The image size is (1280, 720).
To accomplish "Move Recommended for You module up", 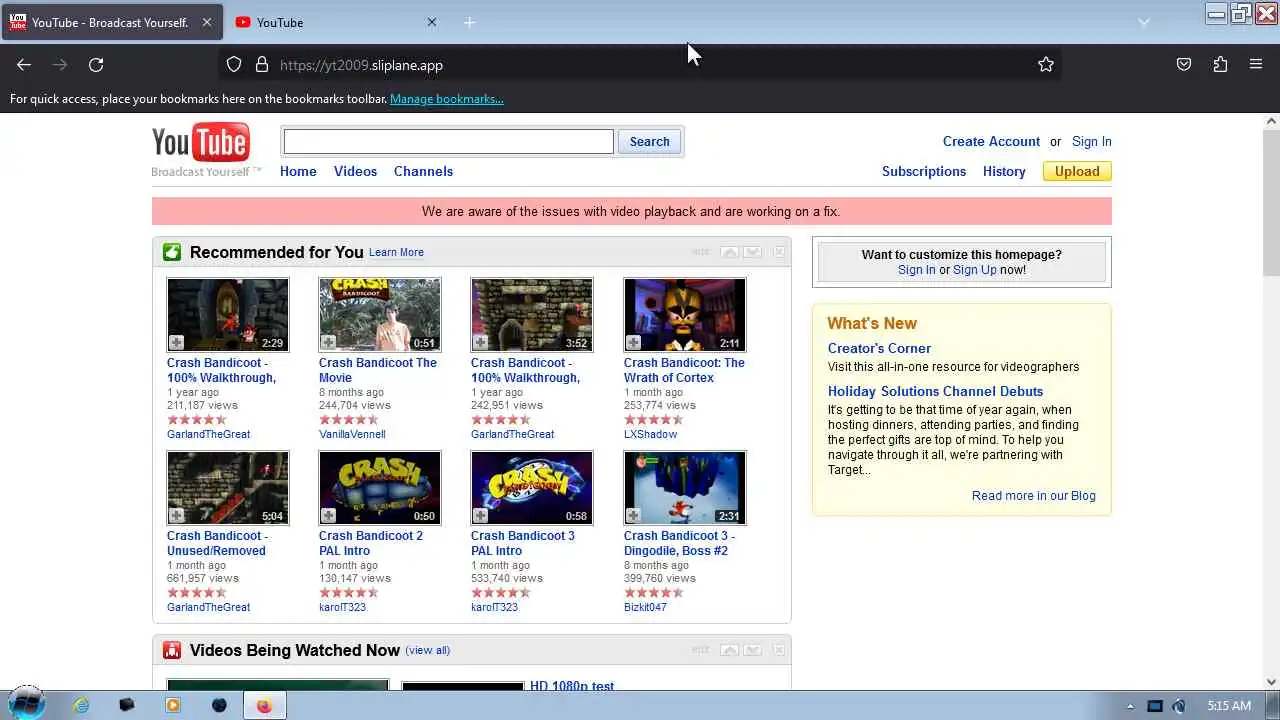I will click(729, 252).
